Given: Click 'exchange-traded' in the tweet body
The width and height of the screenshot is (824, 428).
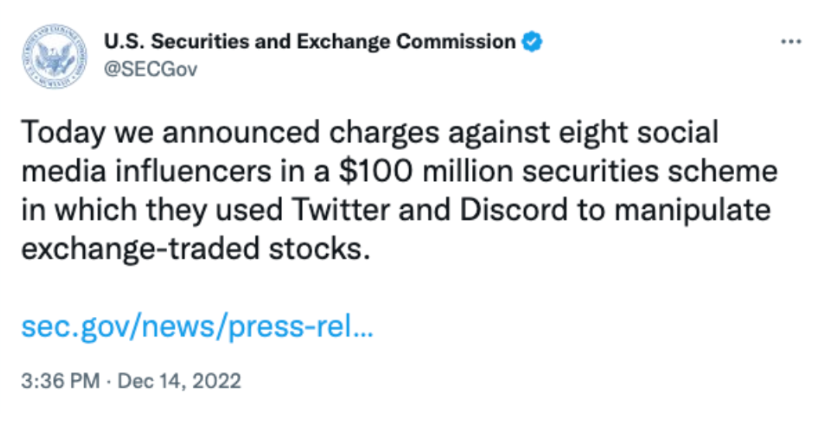Looking at the screenshot, I should coord(140,248).
